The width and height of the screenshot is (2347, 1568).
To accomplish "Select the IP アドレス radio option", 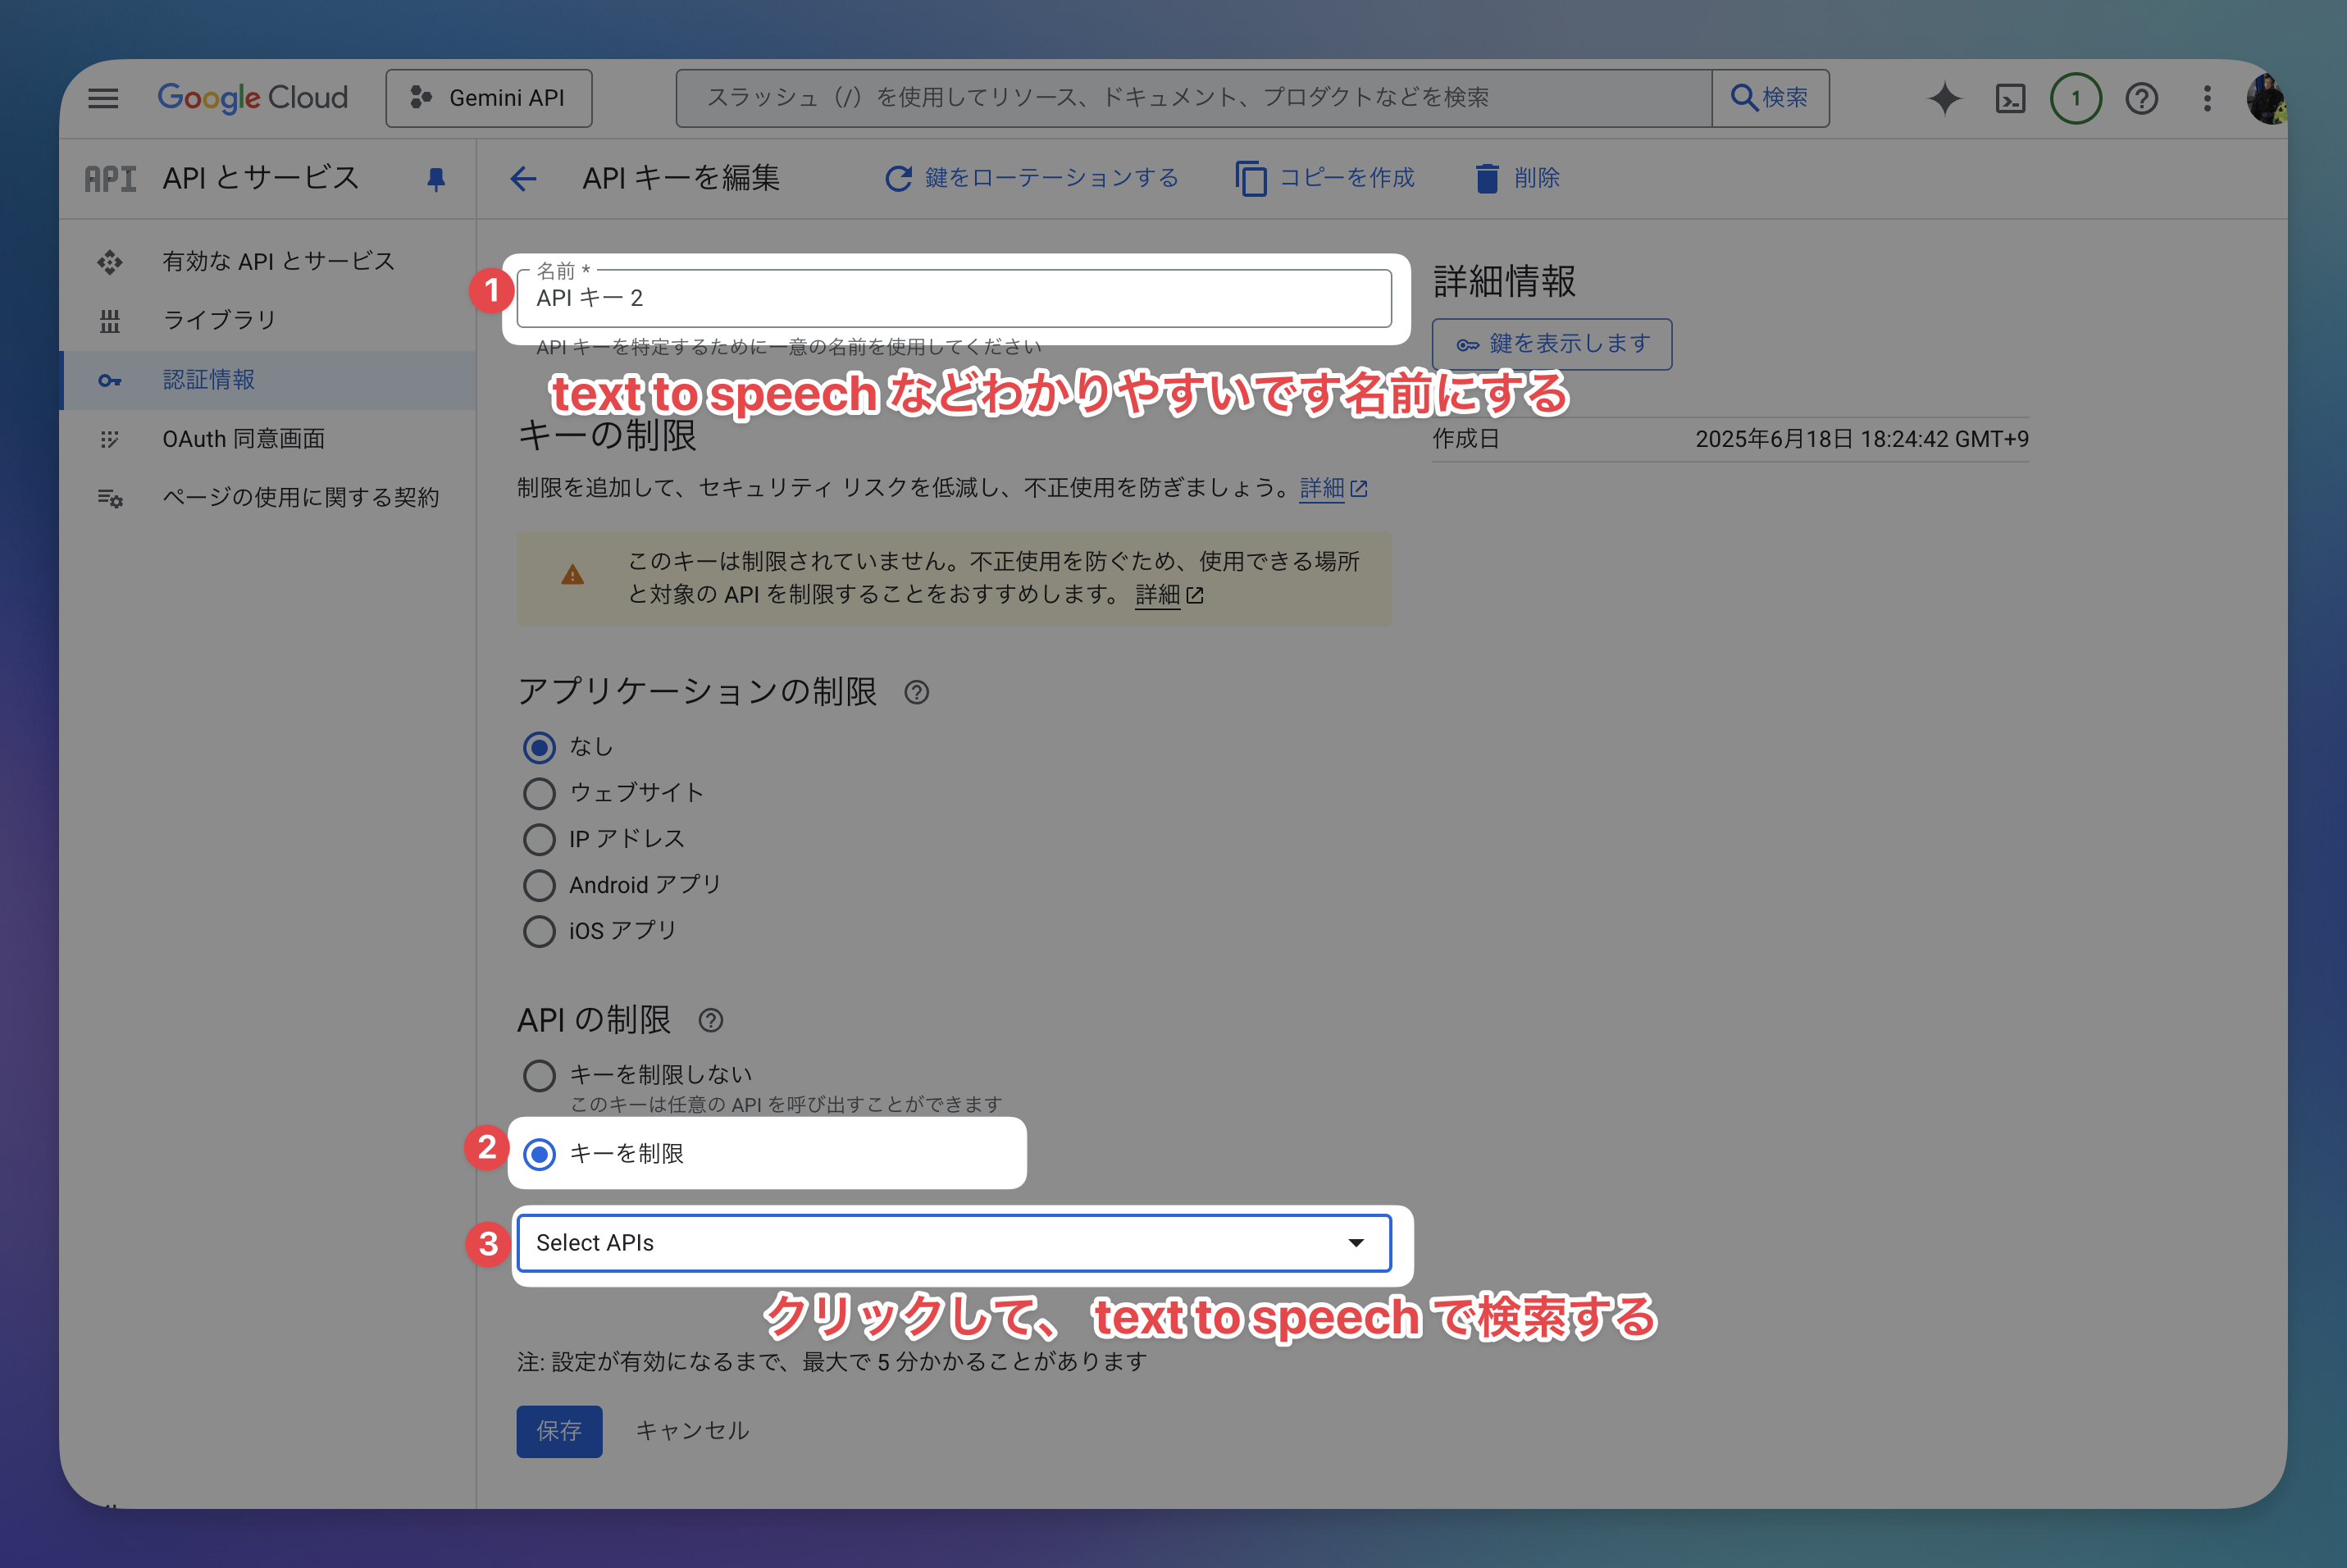I will tap(539, 839).
